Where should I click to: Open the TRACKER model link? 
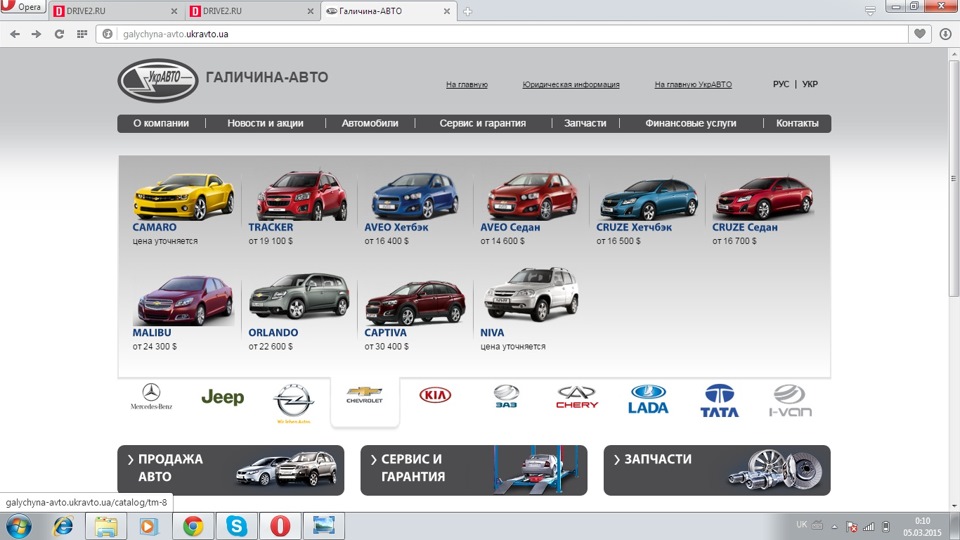(271, 227)
